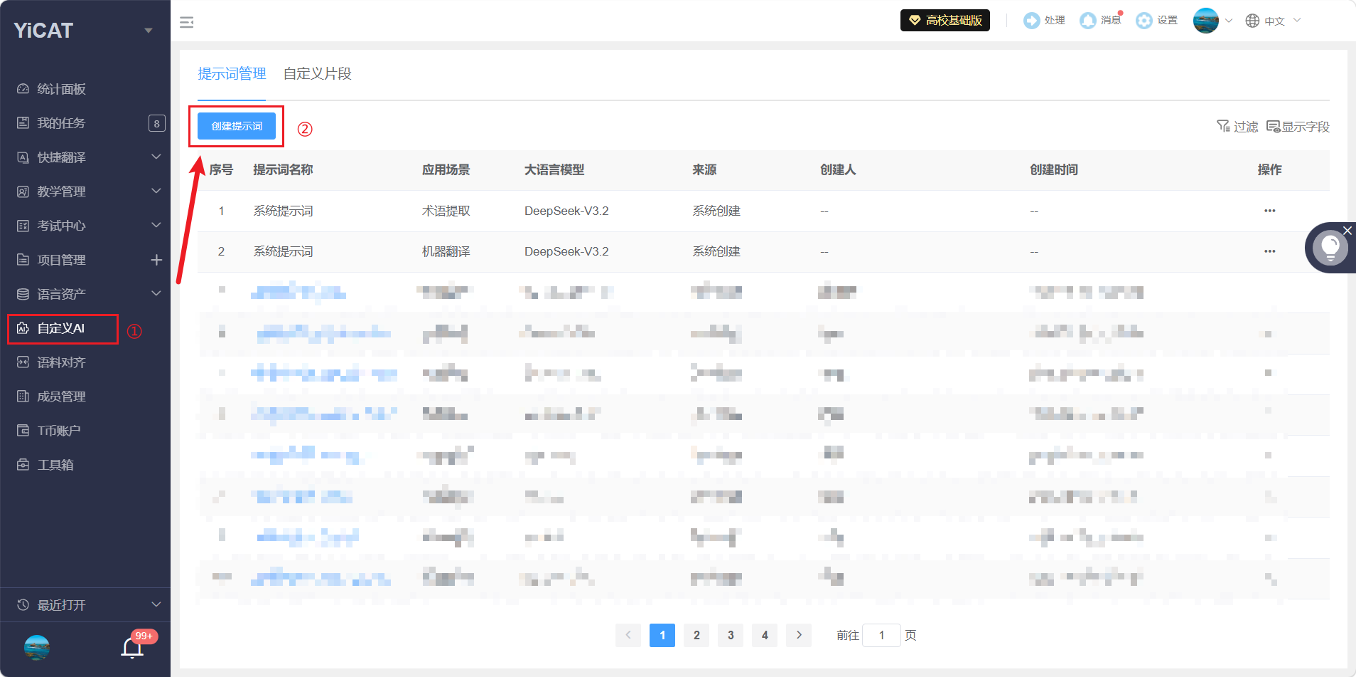Open 消息 messages in the top bar
Image resolution: width=1356 pixels, height=678 pixels.
tap(1100, 20)
